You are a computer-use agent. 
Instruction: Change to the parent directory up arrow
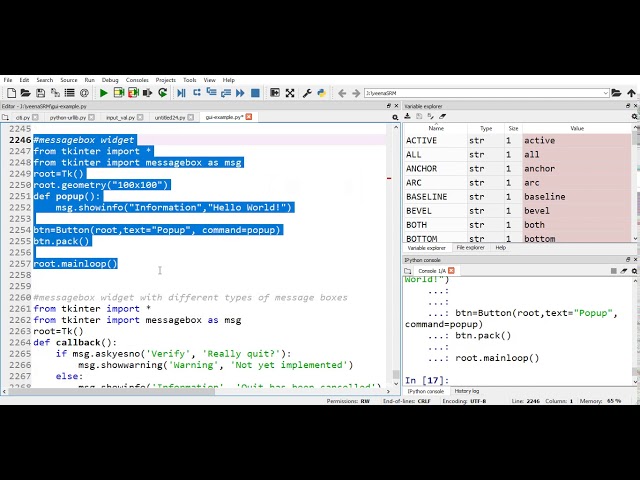pyautogui.click(x=631, y=93)
